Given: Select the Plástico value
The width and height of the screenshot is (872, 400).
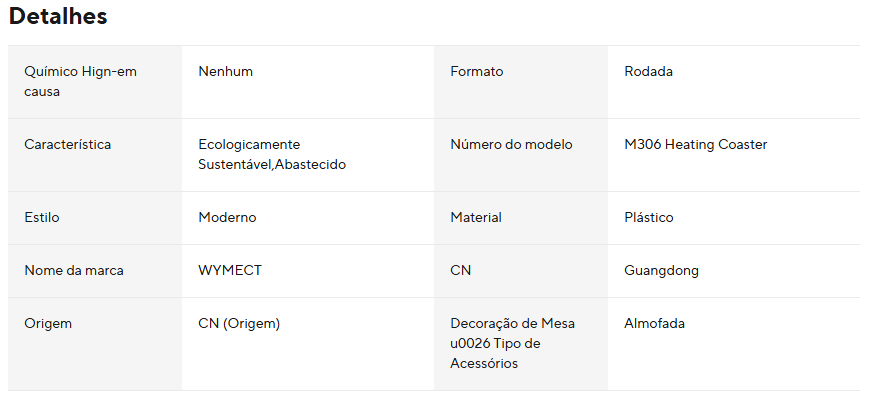Looking at the screenshot, I should (648, 217).
